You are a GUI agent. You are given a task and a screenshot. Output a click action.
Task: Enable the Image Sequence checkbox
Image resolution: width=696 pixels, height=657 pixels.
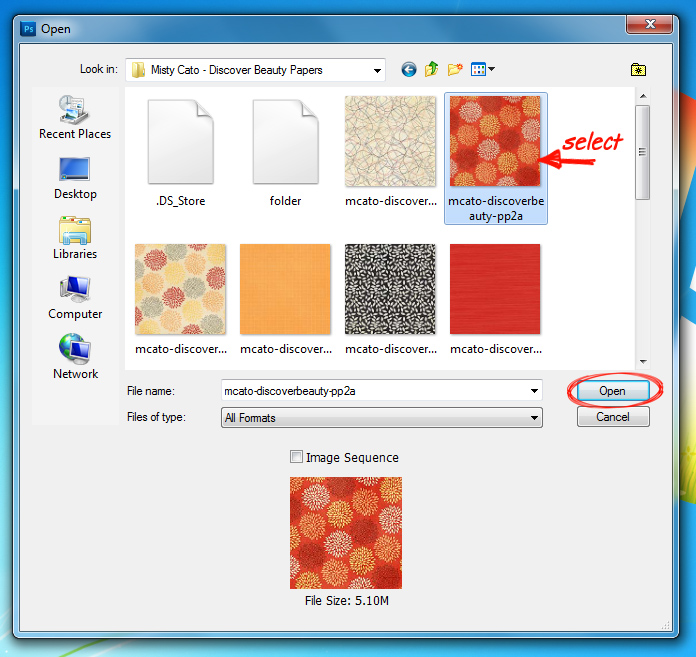[296, 456]
